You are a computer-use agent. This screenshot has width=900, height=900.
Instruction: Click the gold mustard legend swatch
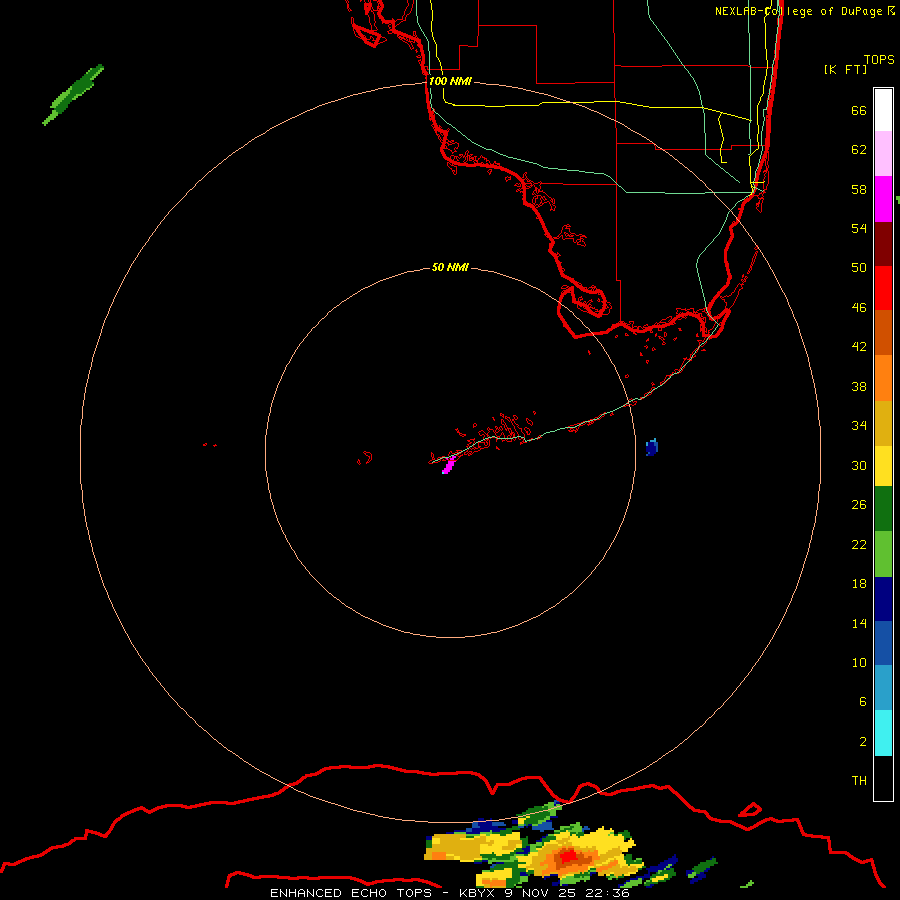(883, 422)
